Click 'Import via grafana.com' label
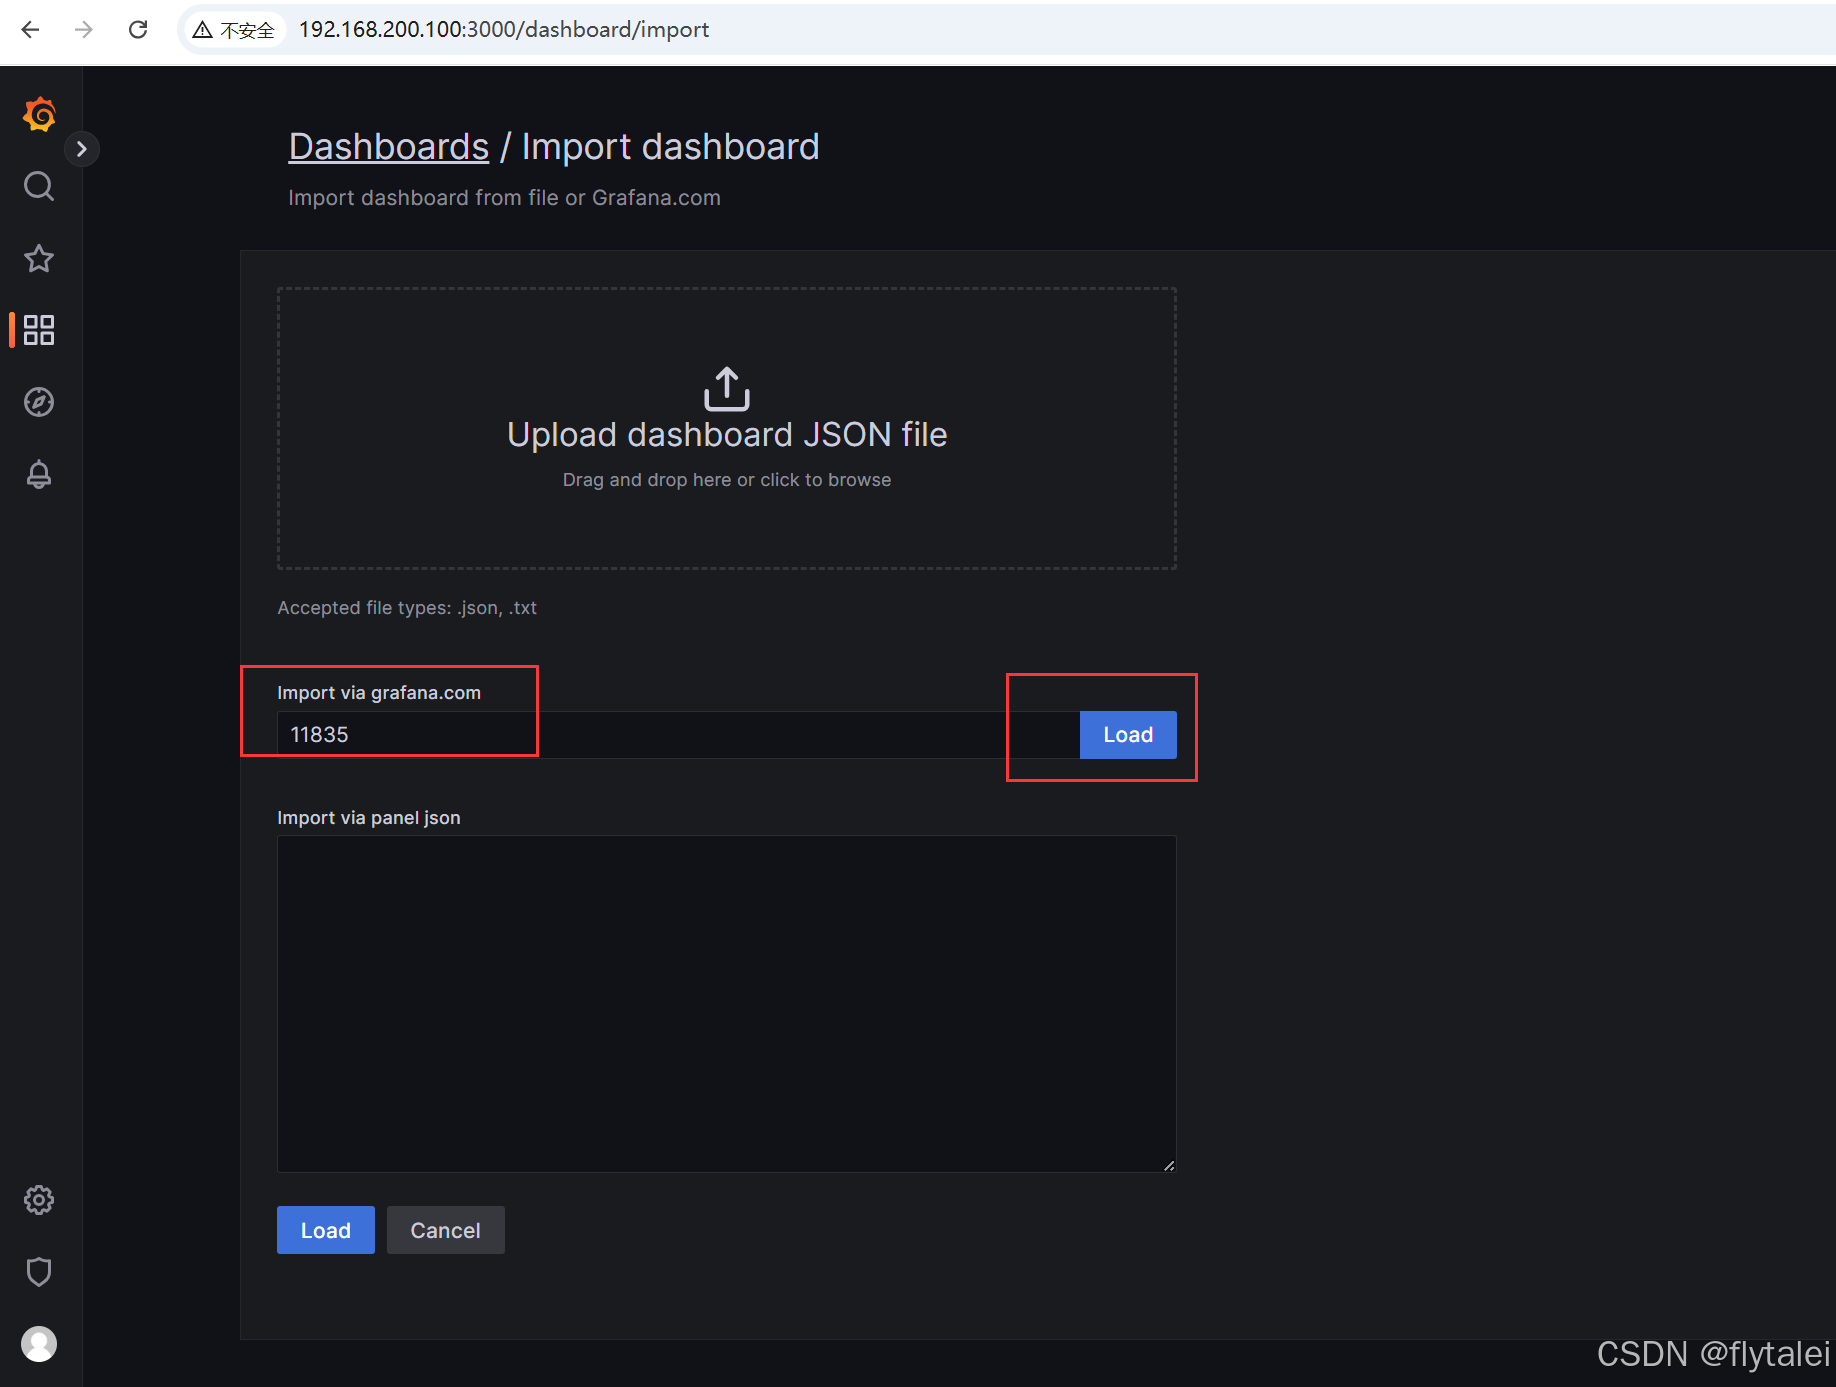This screenshot has height=1387, width=1836. coord(379,693)
